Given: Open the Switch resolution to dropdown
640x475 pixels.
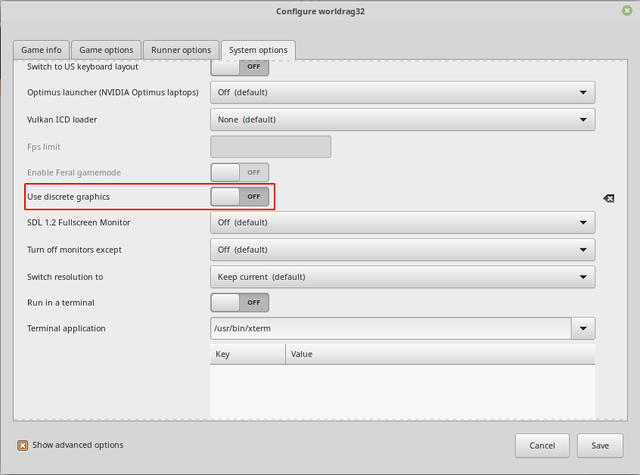Looking at the screenshot, I should (x=402, y=277).
